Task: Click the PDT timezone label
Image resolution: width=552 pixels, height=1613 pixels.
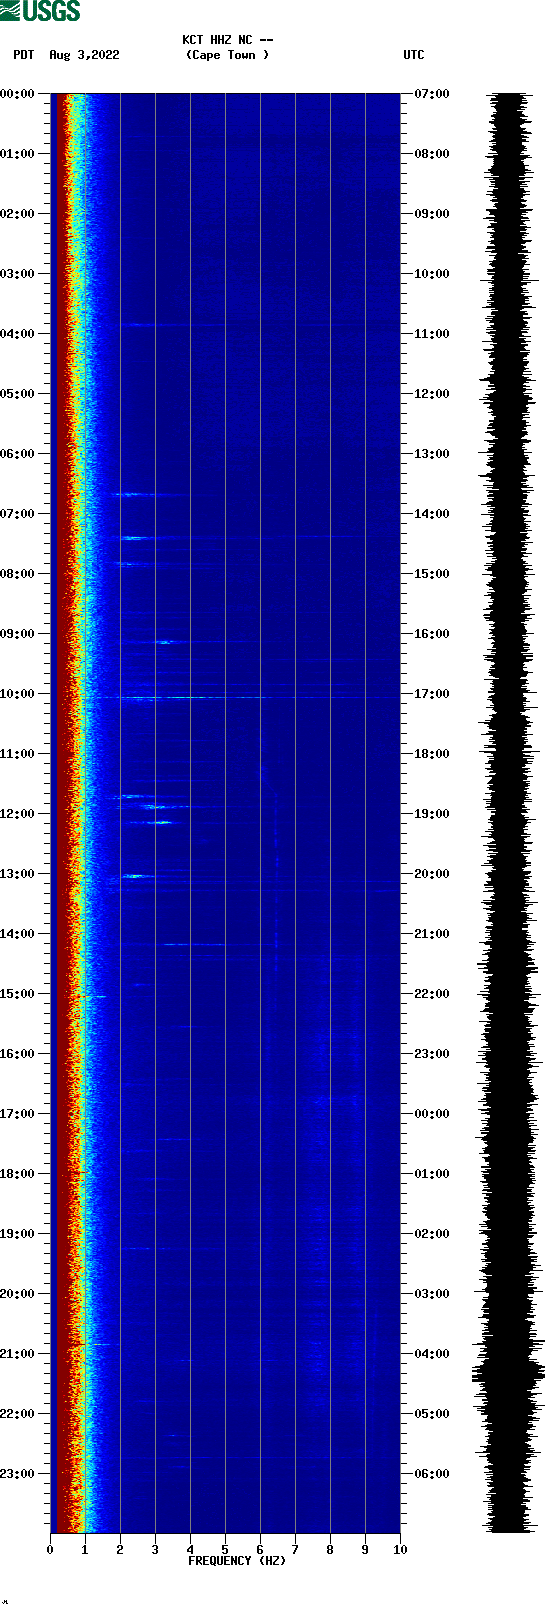Action: [24, 55]
